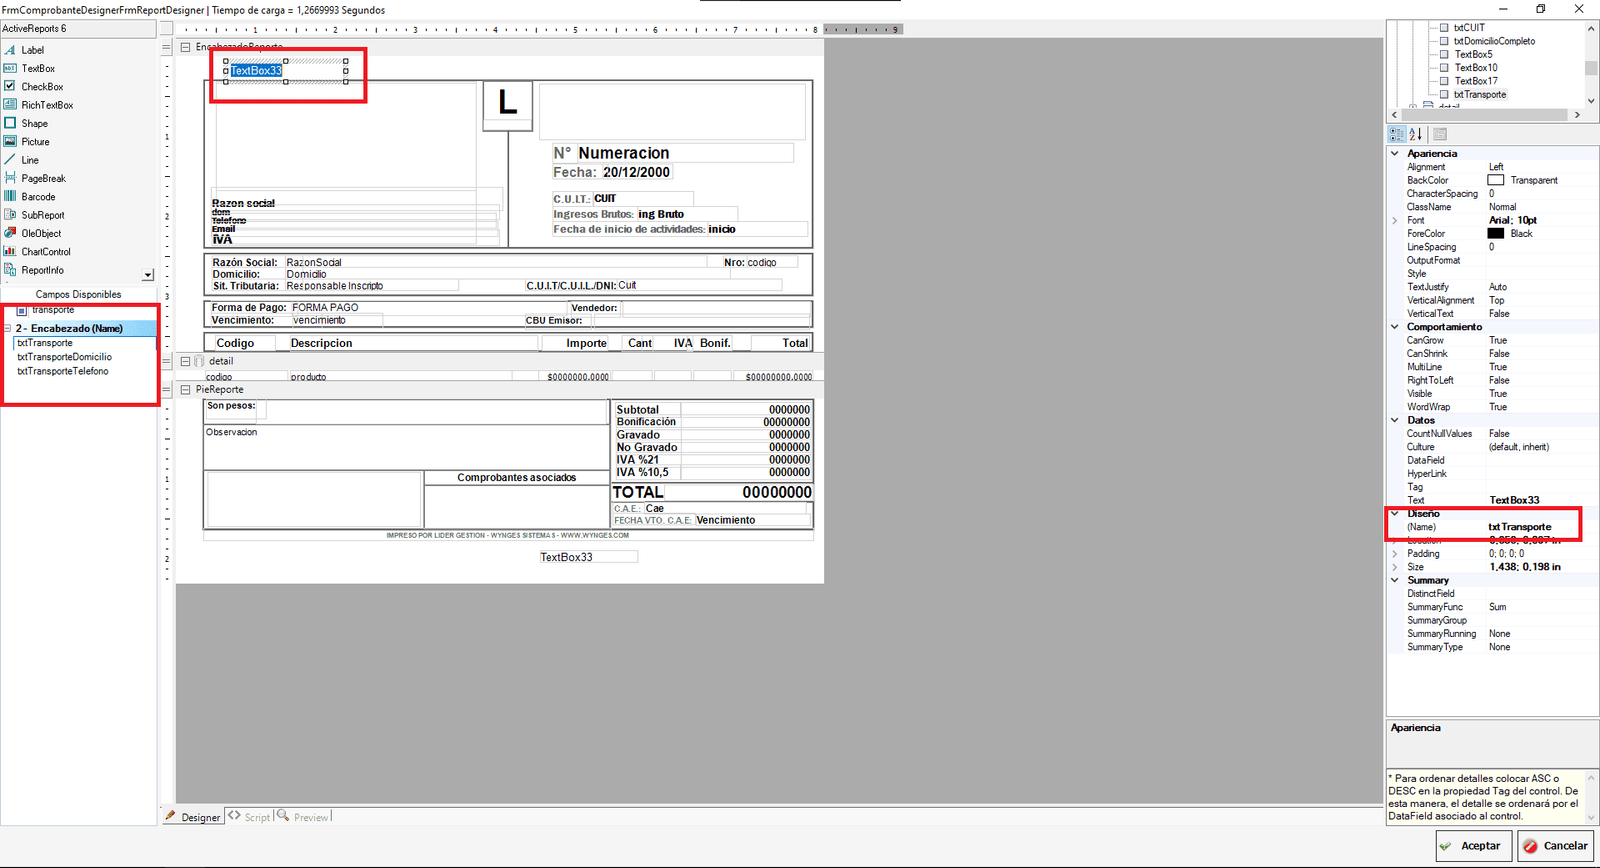Expand the Font property row
Screen dimensions: 1600x868
coord(1395,221)
